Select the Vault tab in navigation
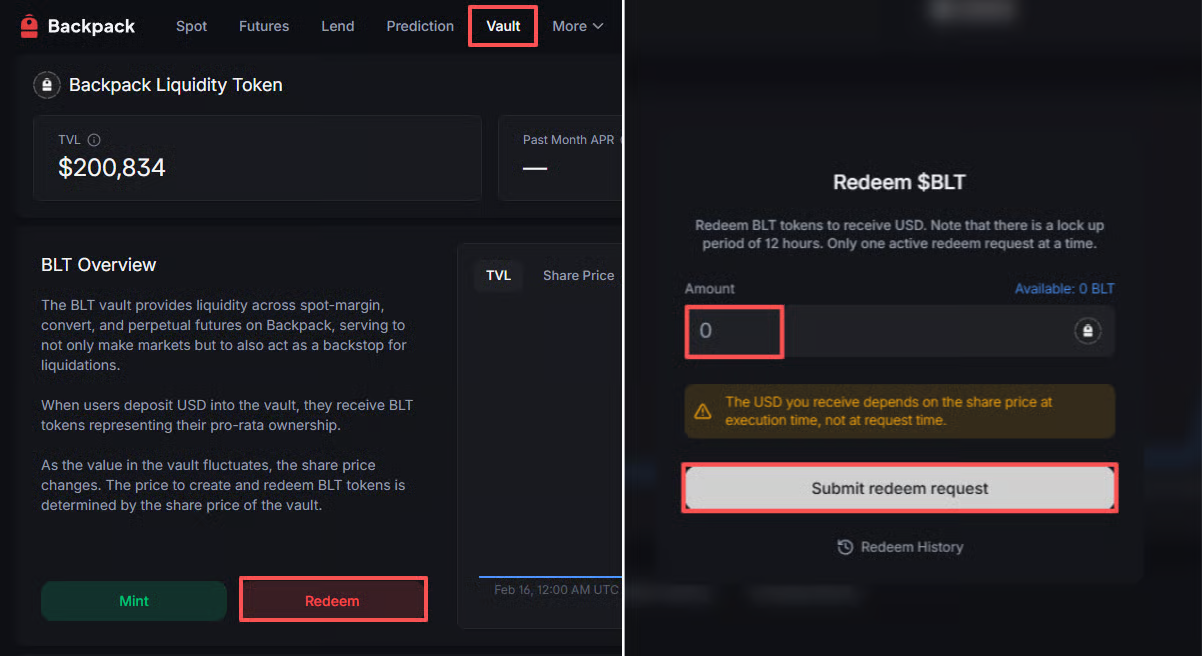 pyautogui.click(x=503, y=26)
